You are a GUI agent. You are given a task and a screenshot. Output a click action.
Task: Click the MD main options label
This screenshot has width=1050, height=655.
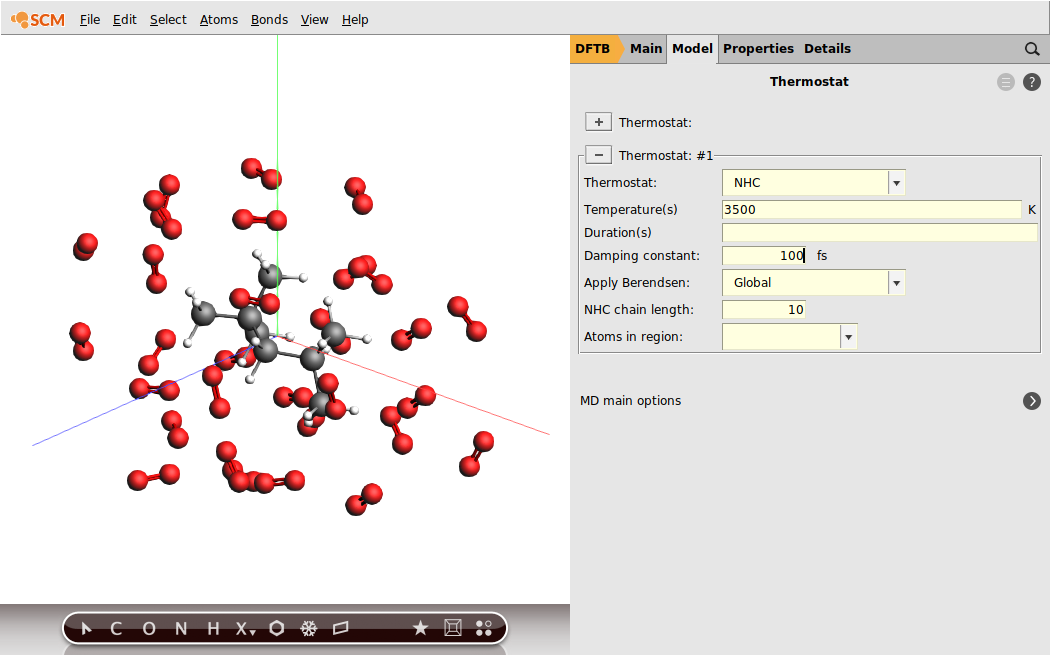click(x=630, y=401)
